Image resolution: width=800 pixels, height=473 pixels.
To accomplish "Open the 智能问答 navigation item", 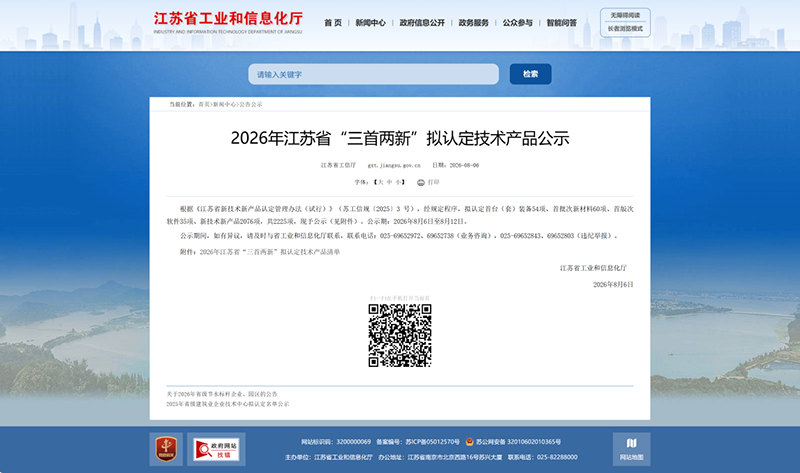I will tap(562, 23).
